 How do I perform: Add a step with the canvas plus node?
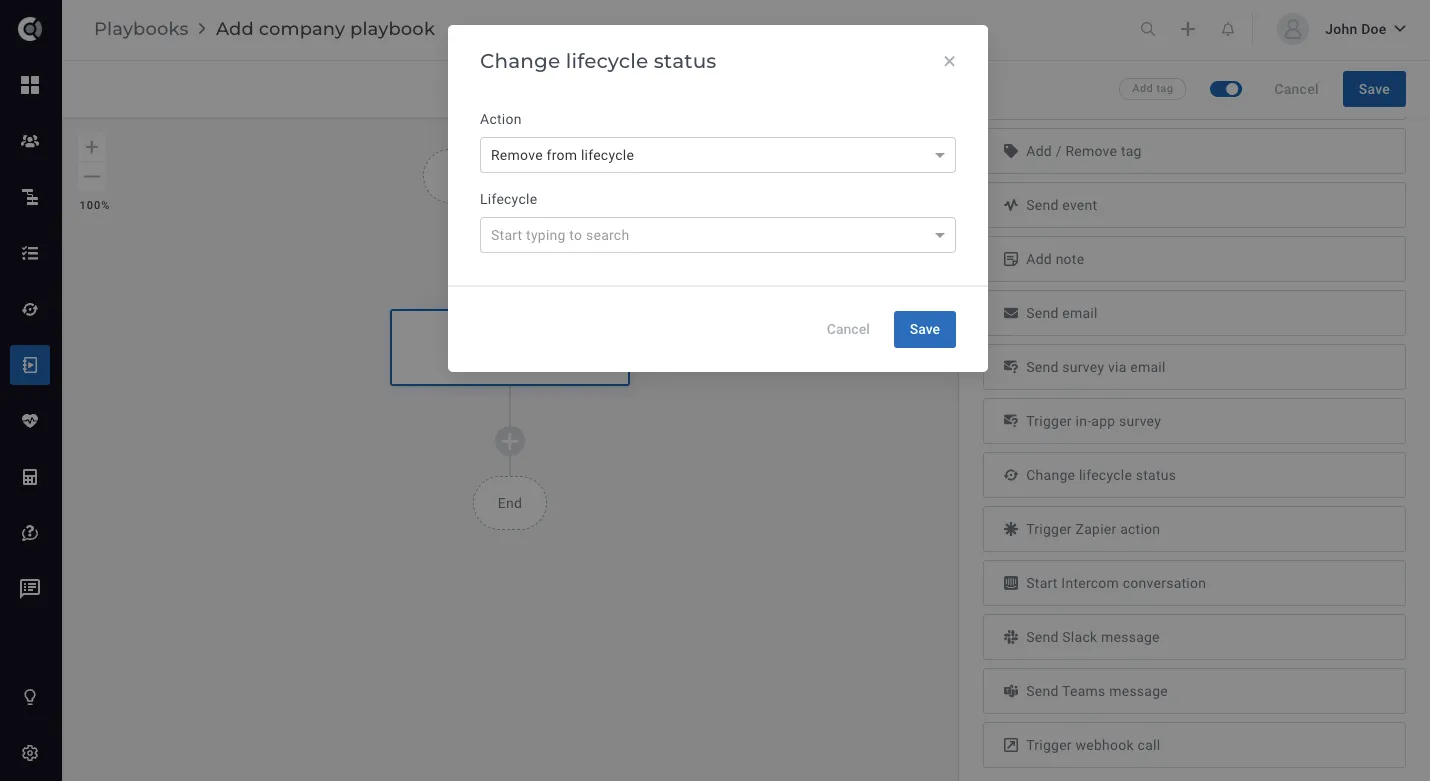[510, 440]
